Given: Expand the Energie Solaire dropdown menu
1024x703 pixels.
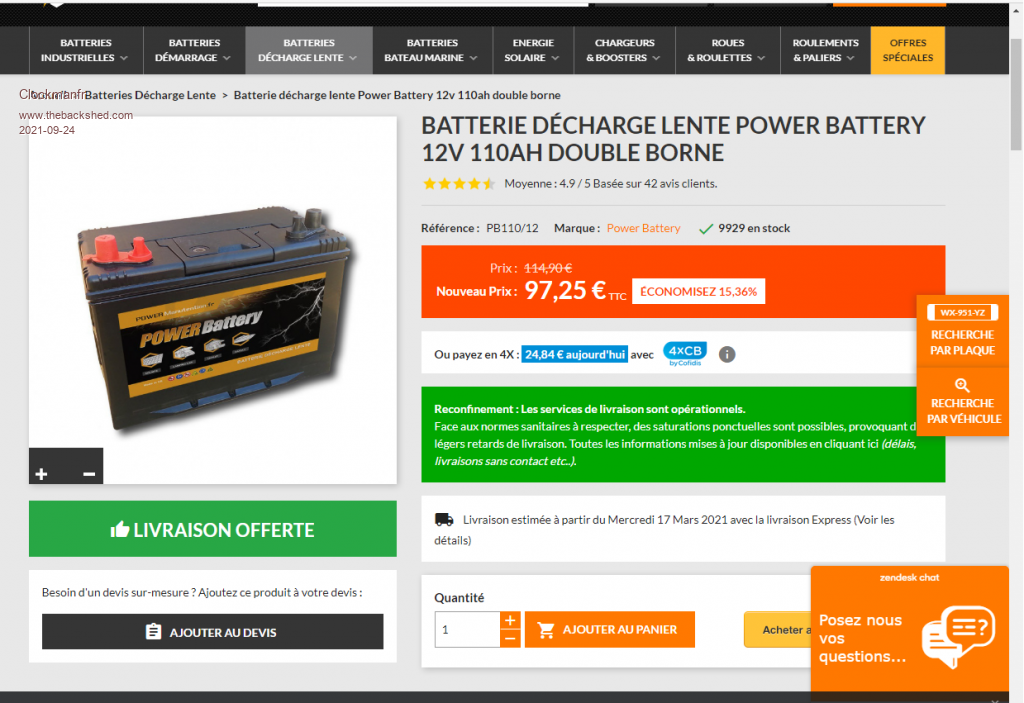Looking at the screenshot, I should pos(533,50).
